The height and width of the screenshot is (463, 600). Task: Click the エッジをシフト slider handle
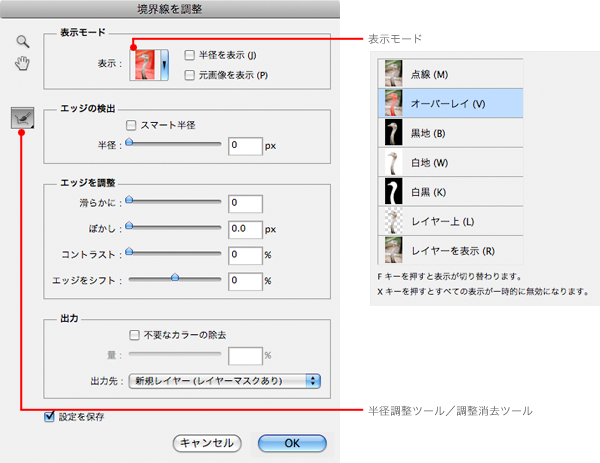tap(175, 277)
